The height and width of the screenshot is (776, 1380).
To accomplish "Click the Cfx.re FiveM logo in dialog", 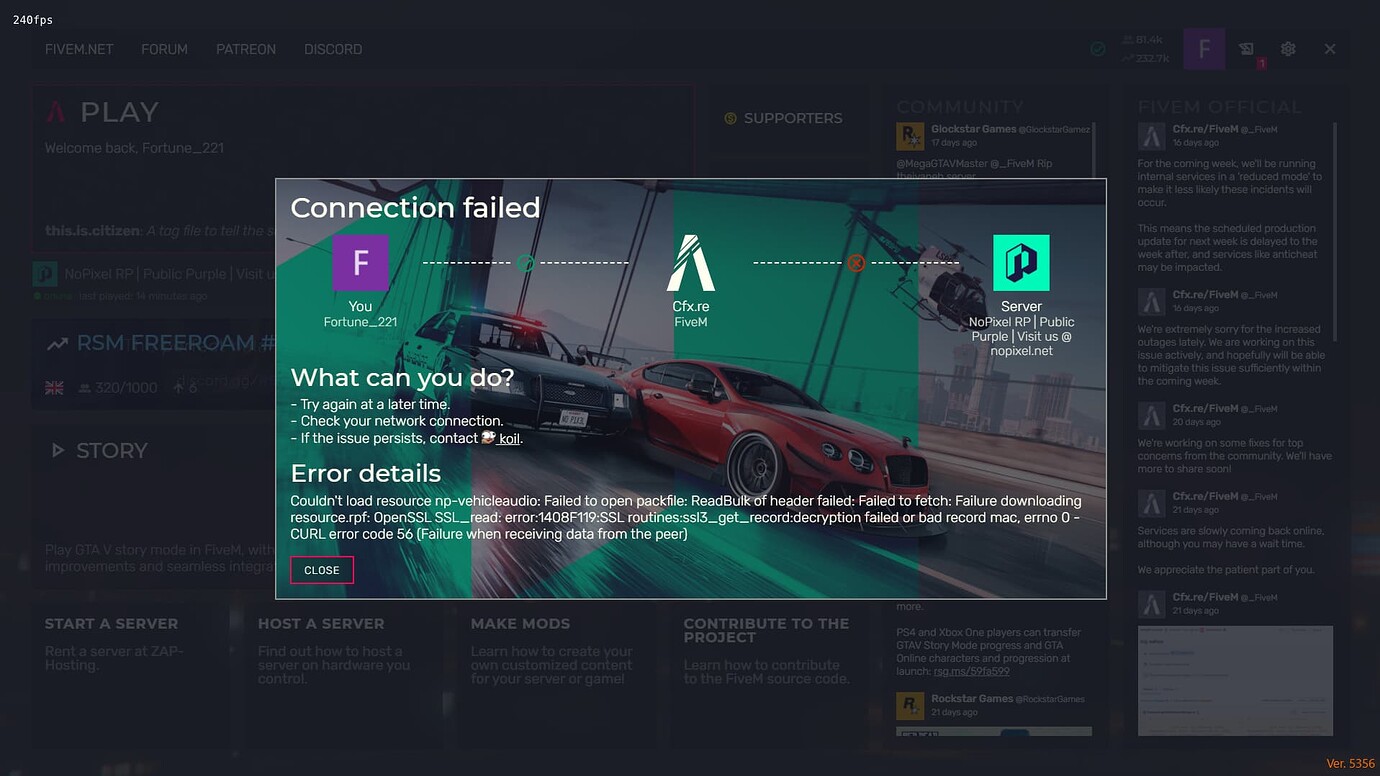I will tap(690, 263).
